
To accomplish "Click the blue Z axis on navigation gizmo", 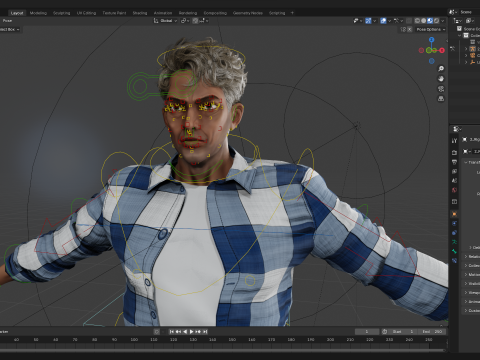I will tap(432, 40).
